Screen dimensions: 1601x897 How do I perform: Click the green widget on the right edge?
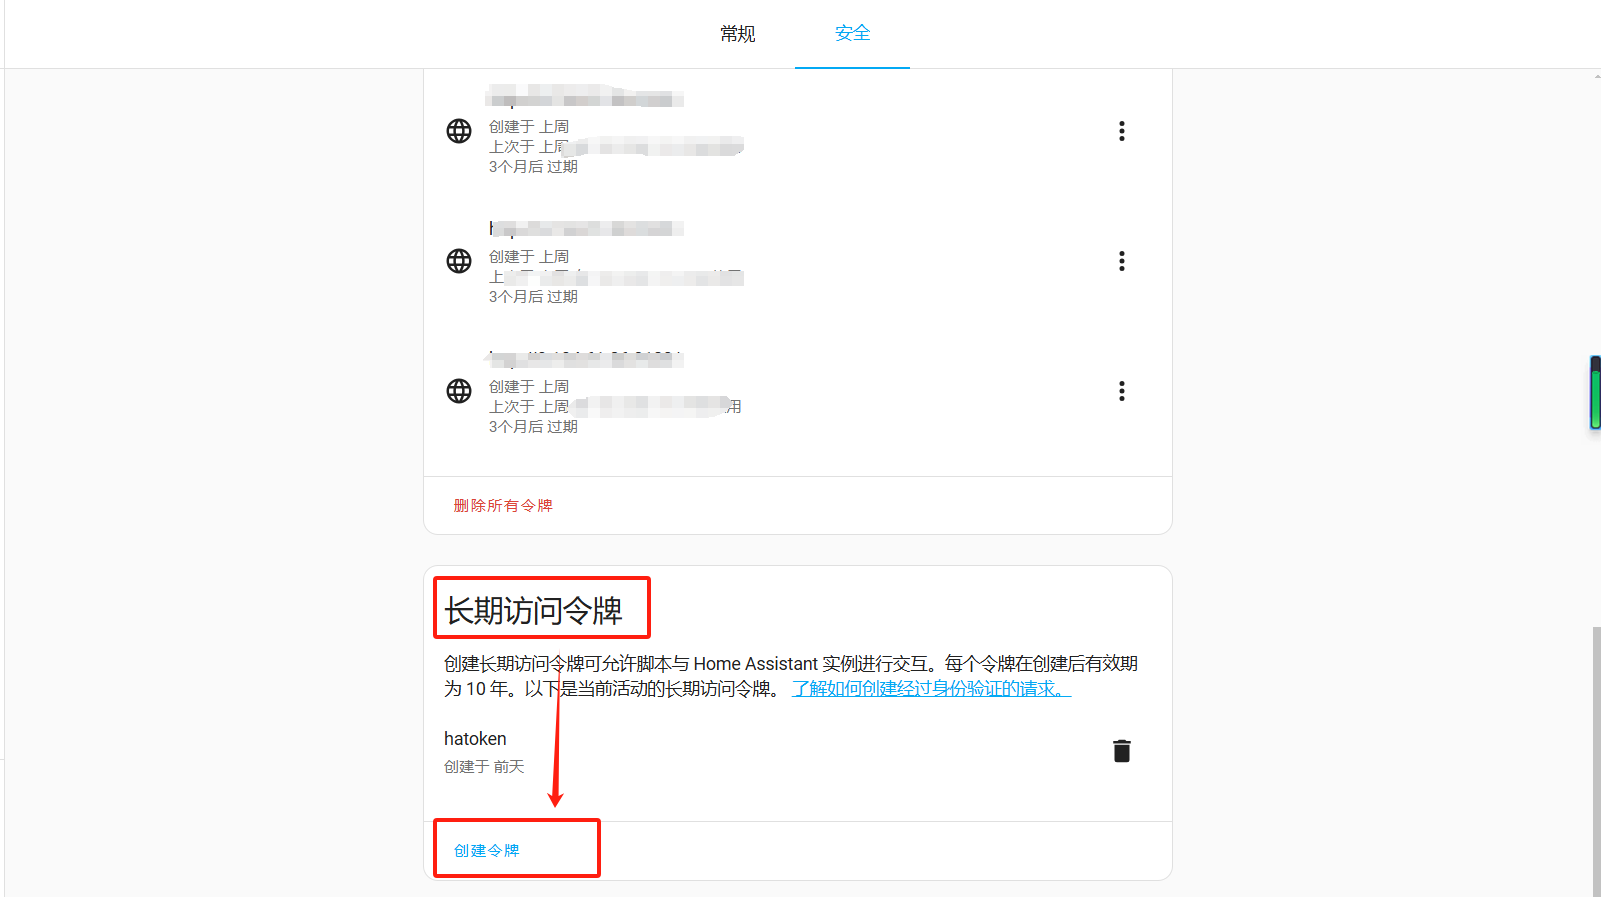click(x=1596, y=393)
